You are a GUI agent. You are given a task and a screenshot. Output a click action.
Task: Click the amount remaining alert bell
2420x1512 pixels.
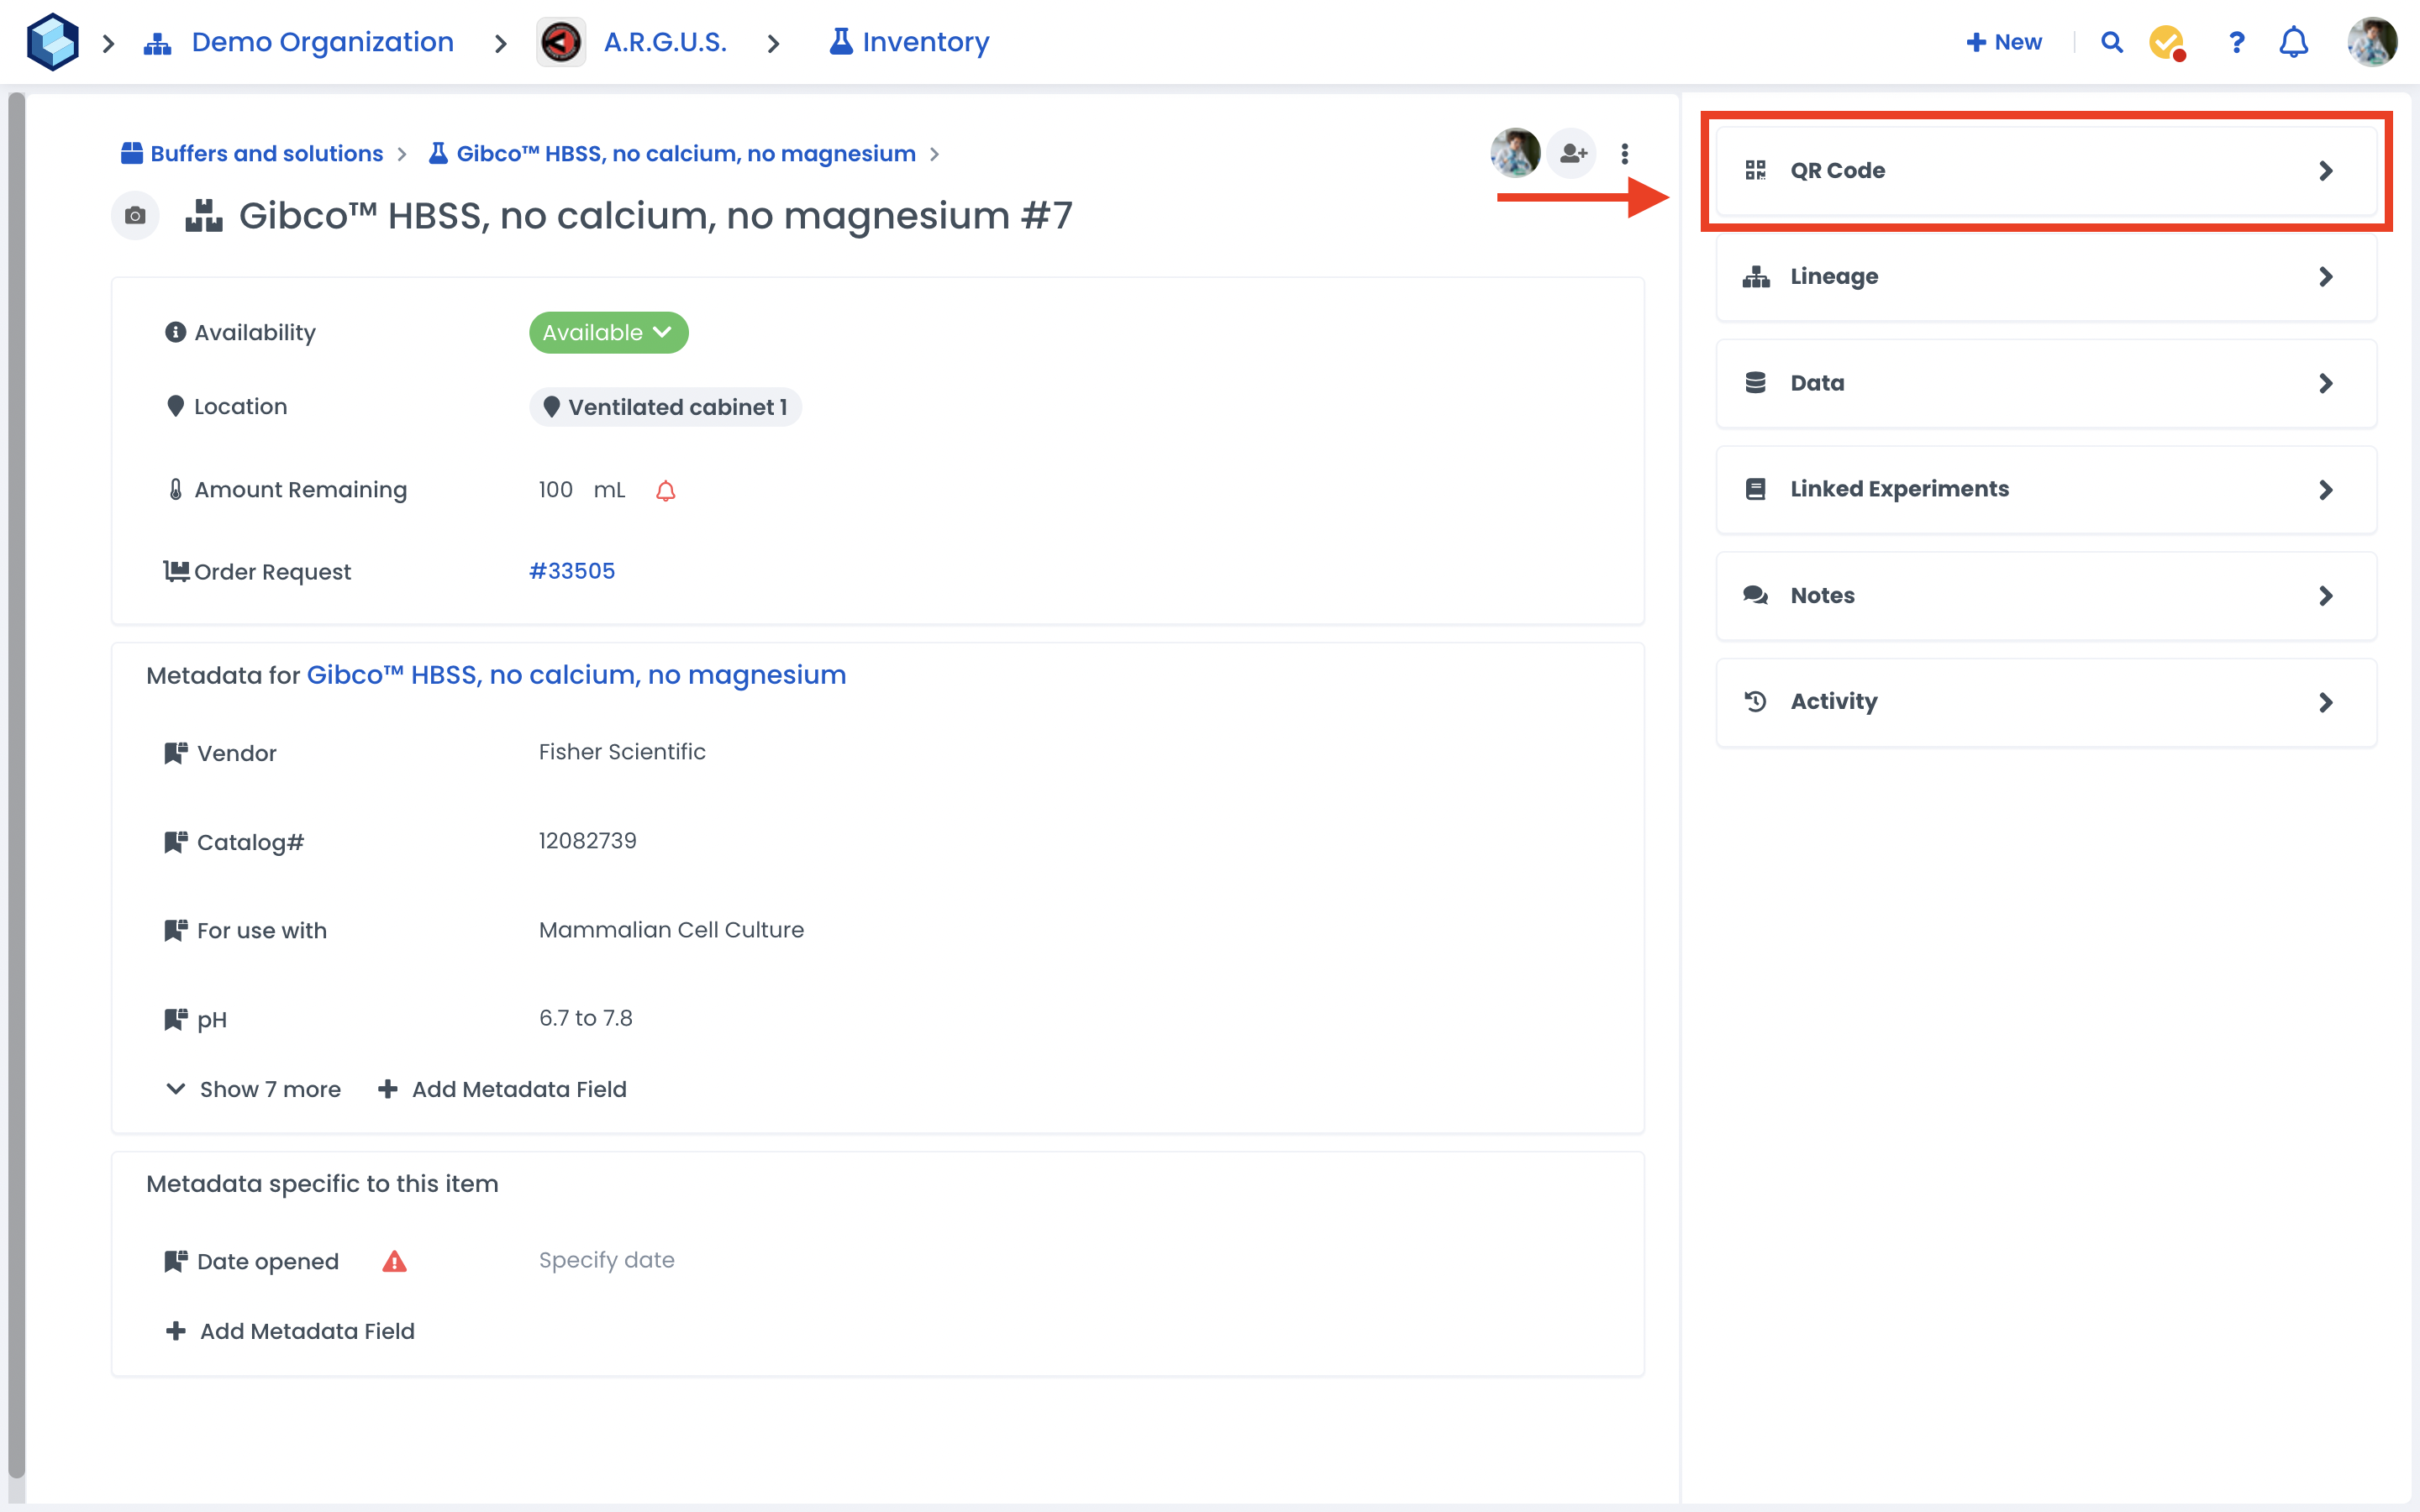coord(665,490)
